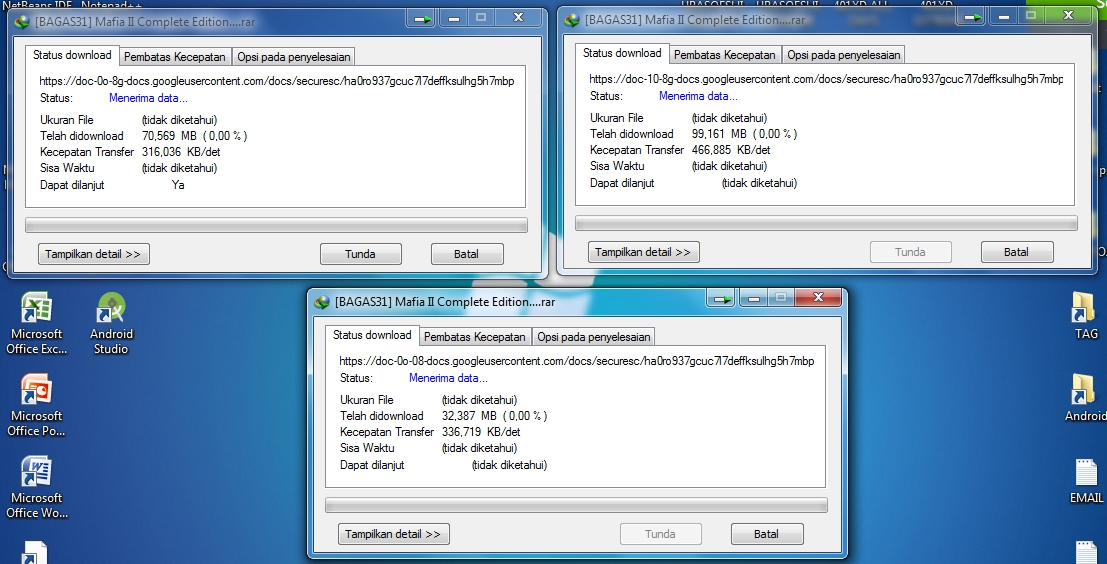1107x564 pixels.
Task: Close the top-left IDM download window
Action: pyautogui.click(x=518, y=18)
